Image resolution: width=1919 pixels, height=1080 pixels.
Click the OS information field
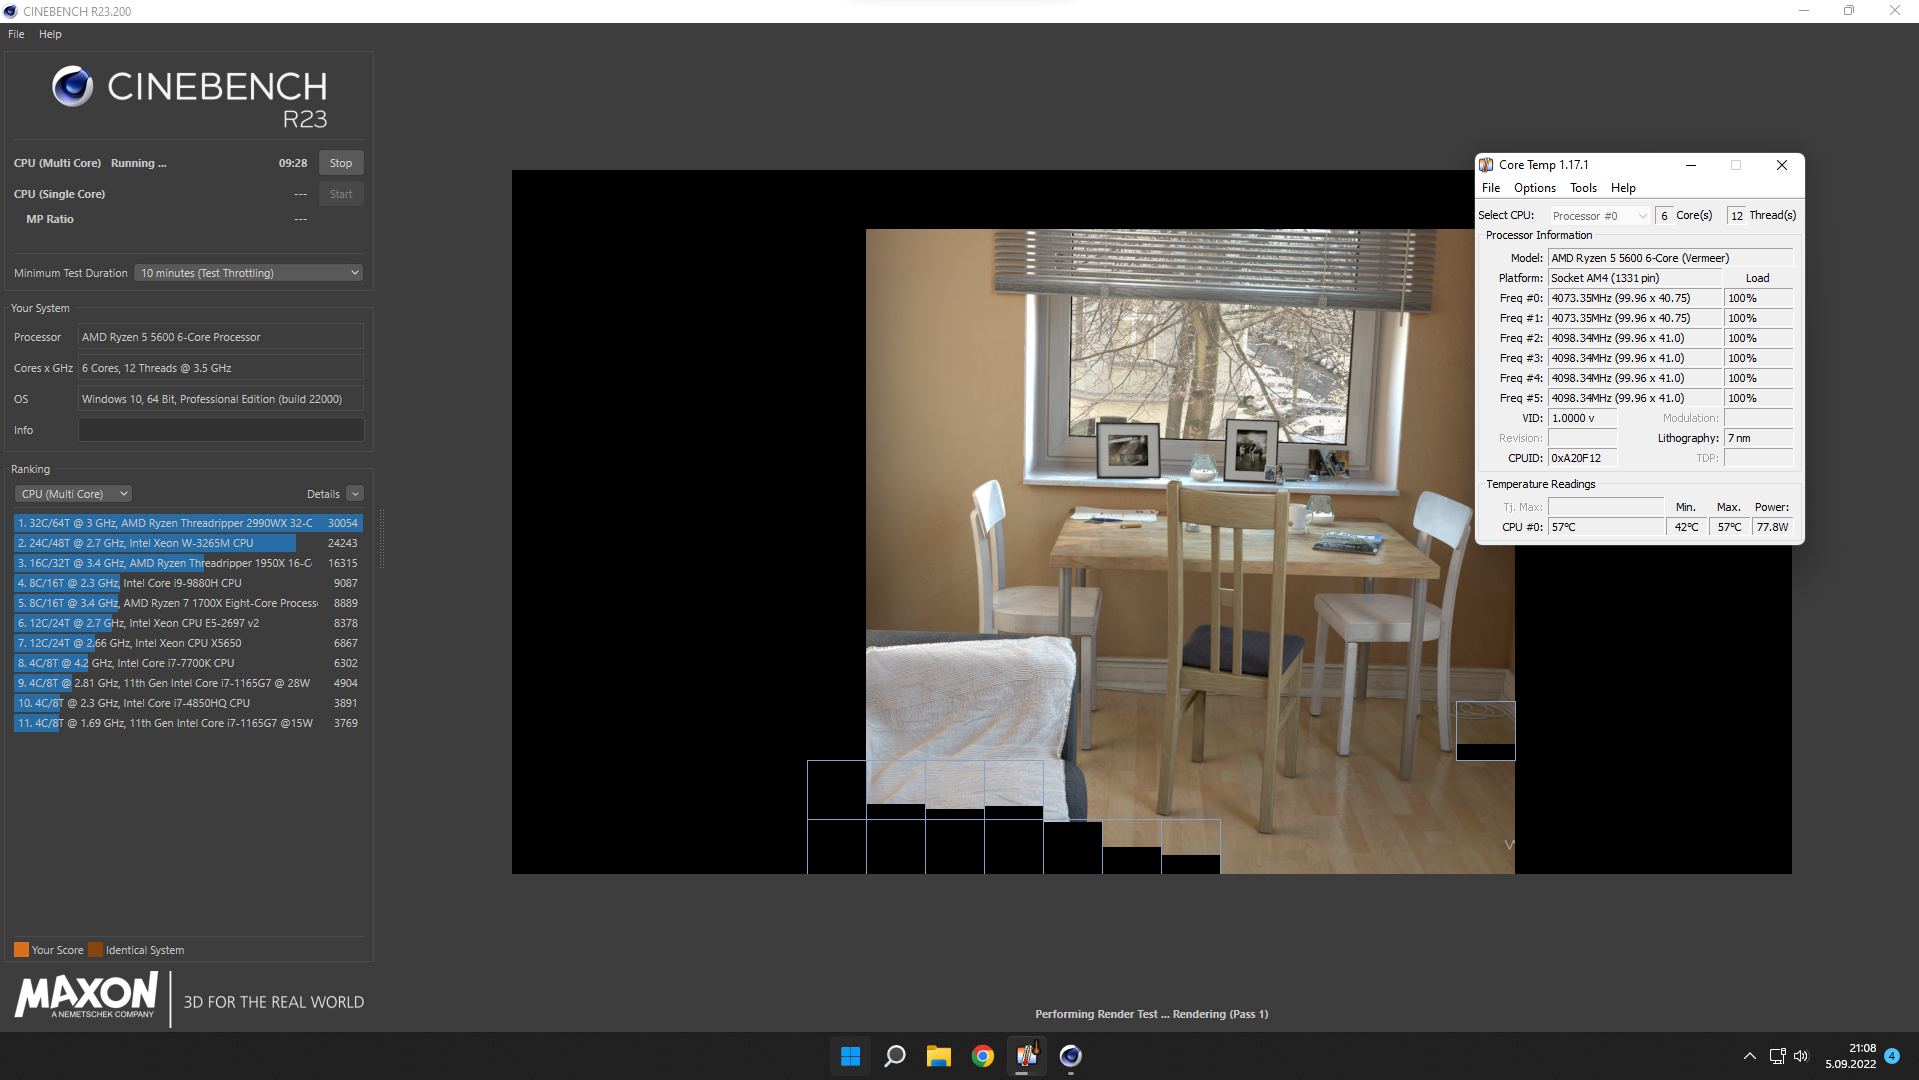(x=221, y=399)
